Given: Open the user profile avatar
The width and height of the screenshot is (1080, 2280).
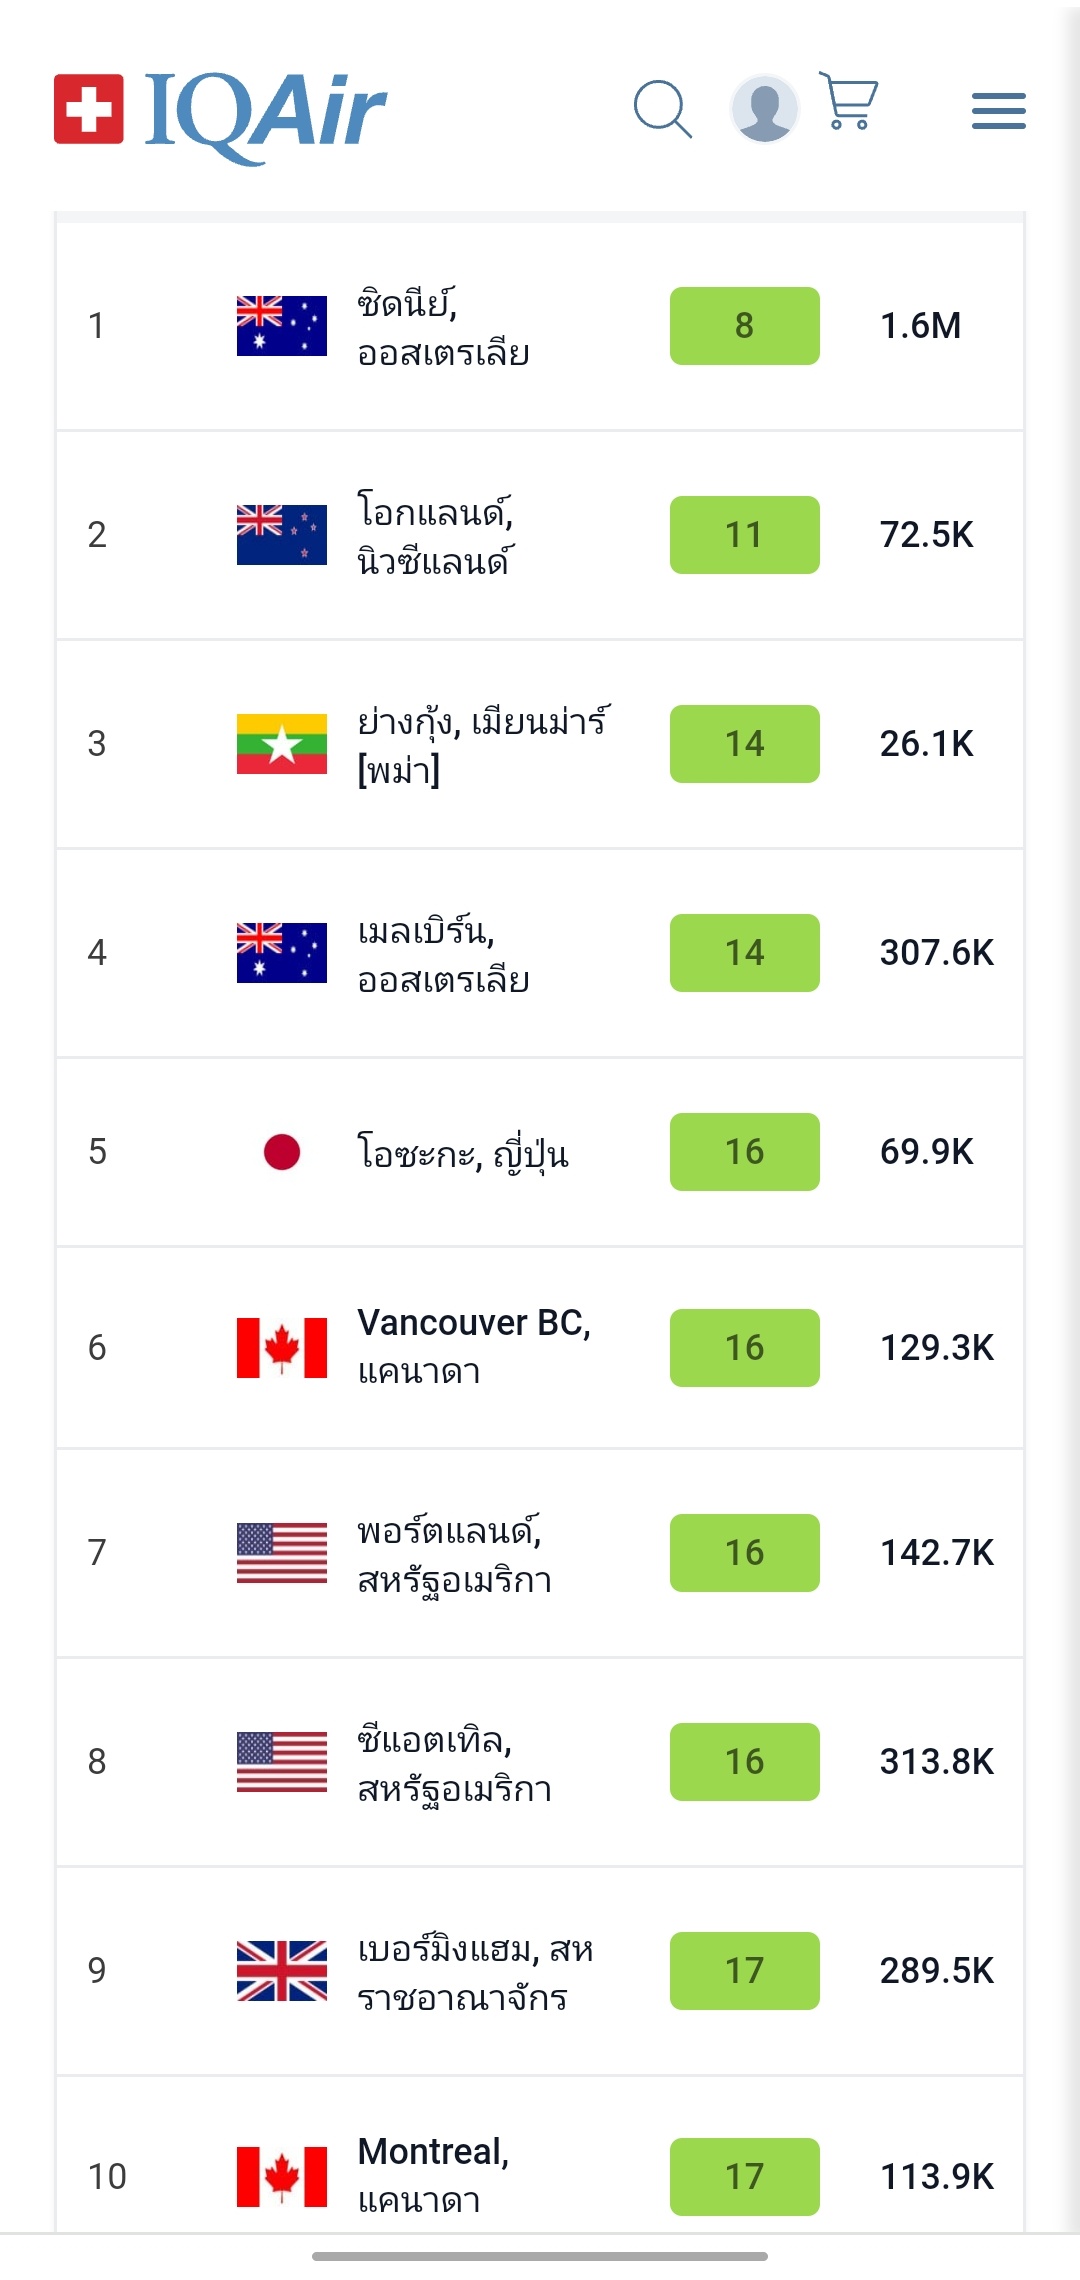Looking at the screenshot, I should tap(765, 108).
